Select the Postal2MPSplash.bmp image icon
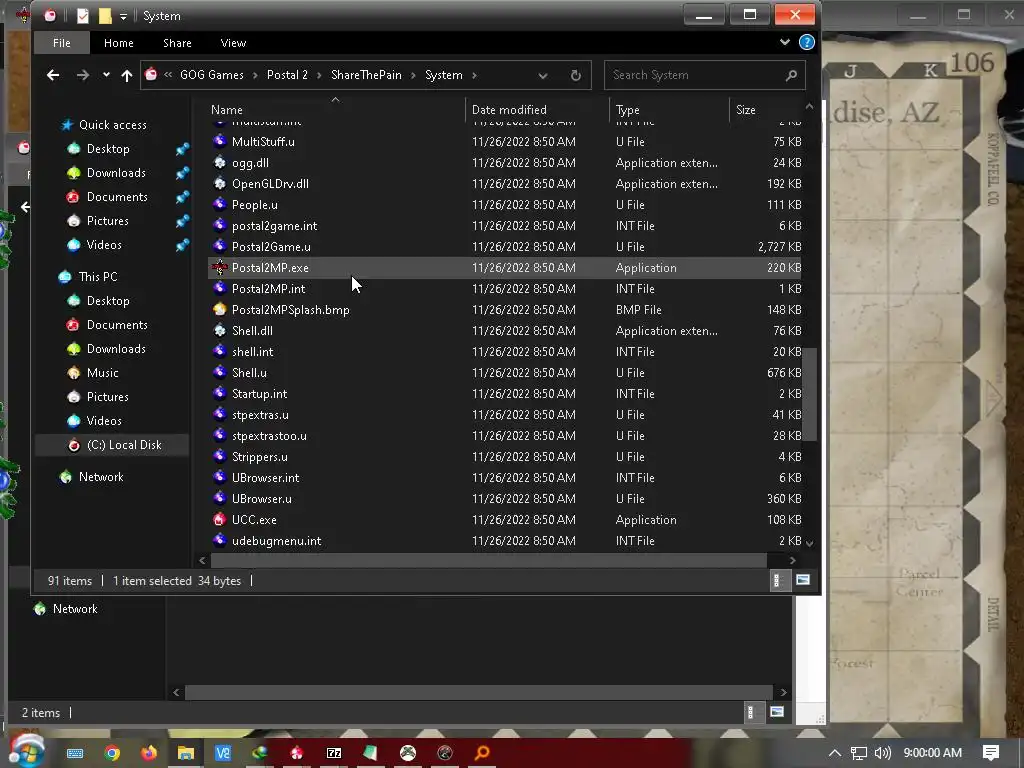This screenshot has height=768, width=1024. 220,309
